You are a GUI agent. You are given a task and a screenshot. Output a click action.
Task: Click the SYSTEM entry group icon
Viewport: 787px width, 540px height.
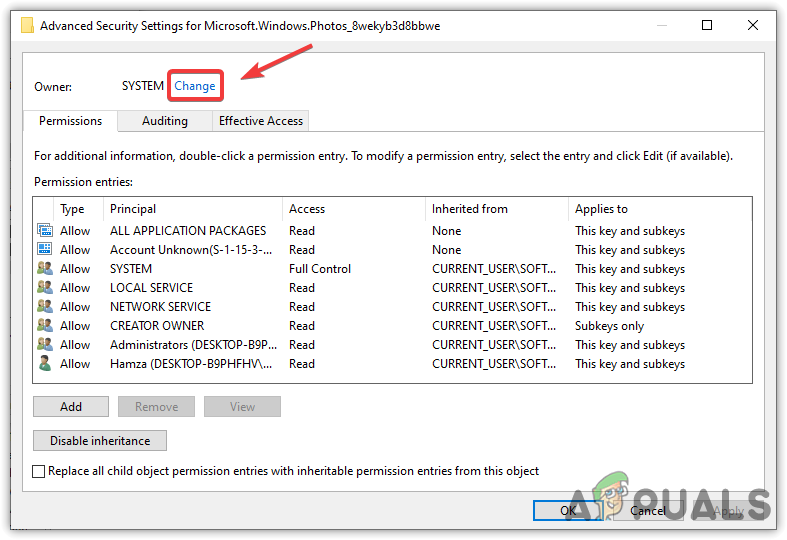(45, 268)
